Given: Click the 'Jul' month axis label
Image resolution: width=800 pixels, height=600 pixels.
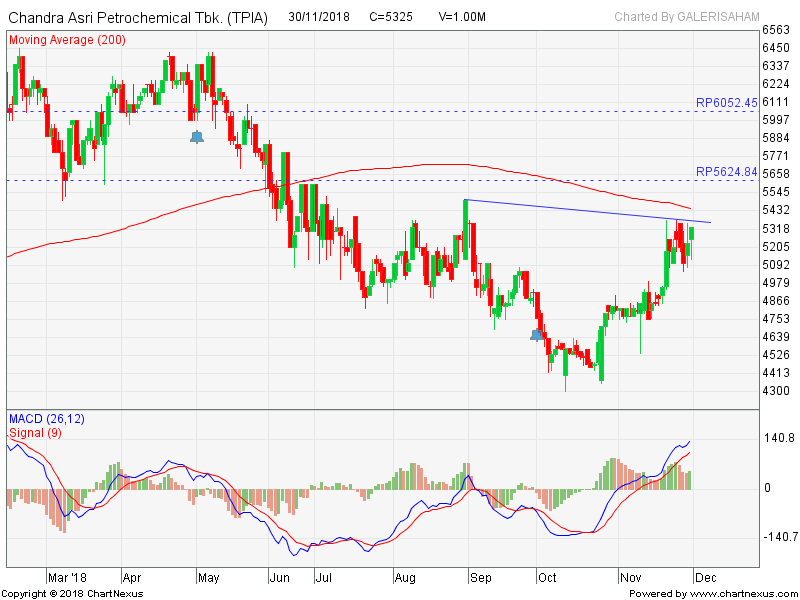Looking at the screenshot, I should (x=323, y=578).
